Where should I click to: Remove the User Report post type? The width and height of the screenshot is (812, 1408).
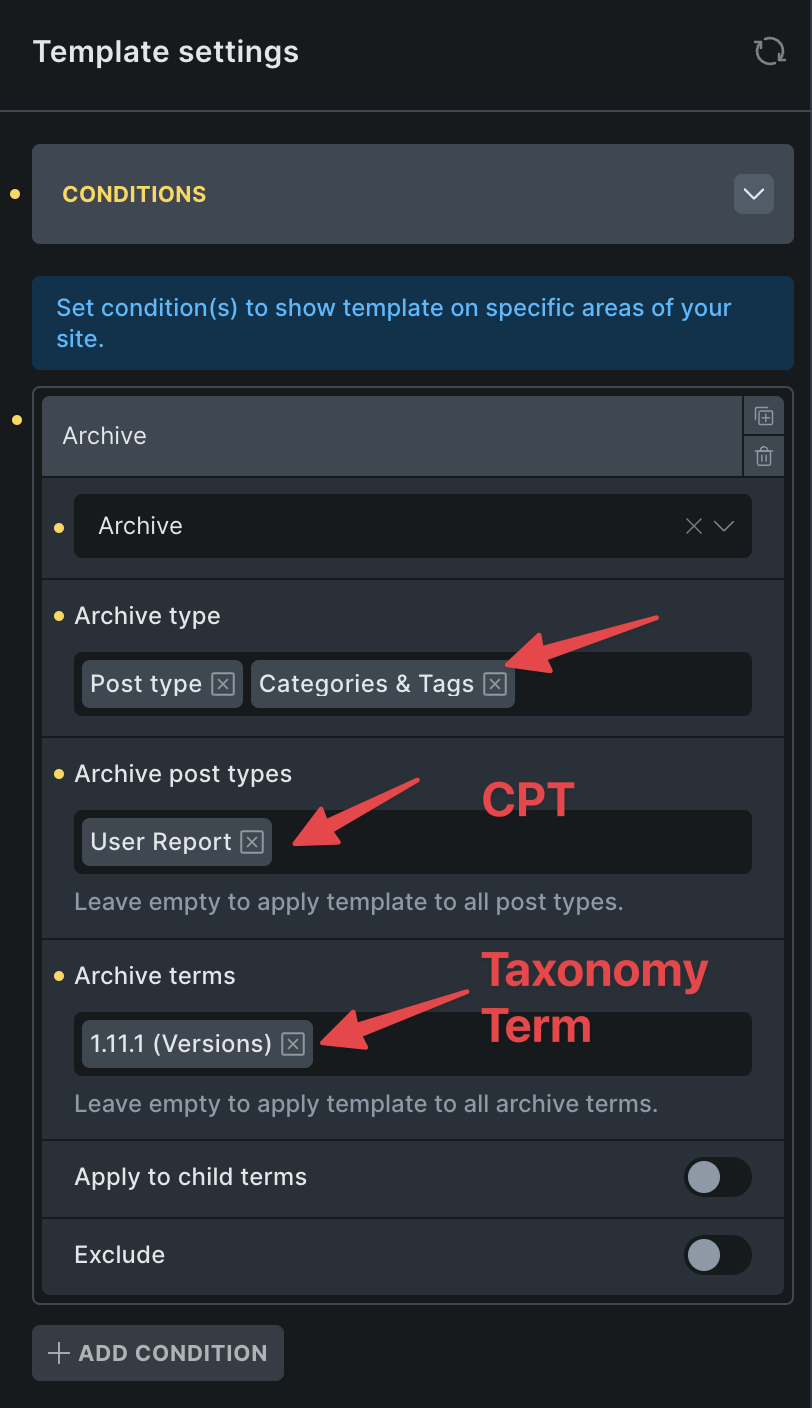tap(252, 842)
